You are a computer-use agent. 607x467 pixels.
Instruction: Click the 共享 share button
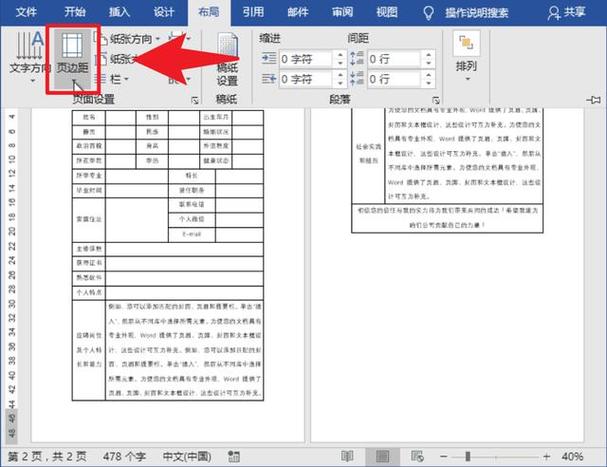click(x=566, y=13)
